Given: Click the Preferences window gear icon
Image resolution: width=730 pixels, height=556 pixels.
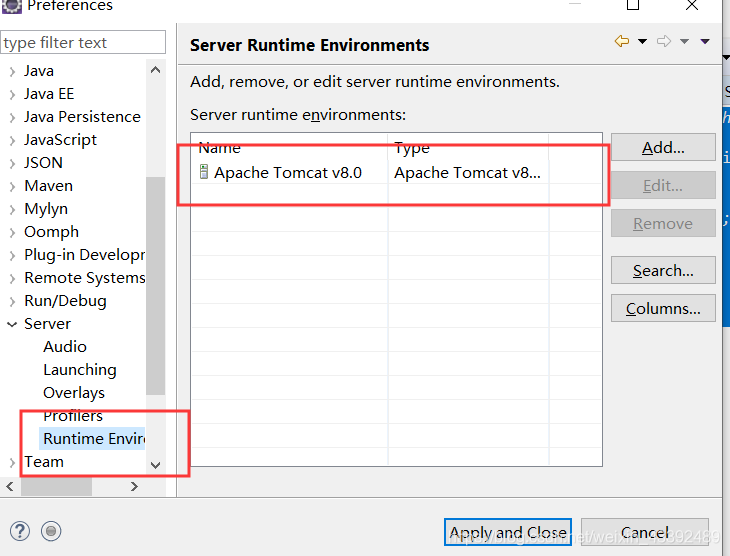Looking at the screenshot, I should coord(11,6).
